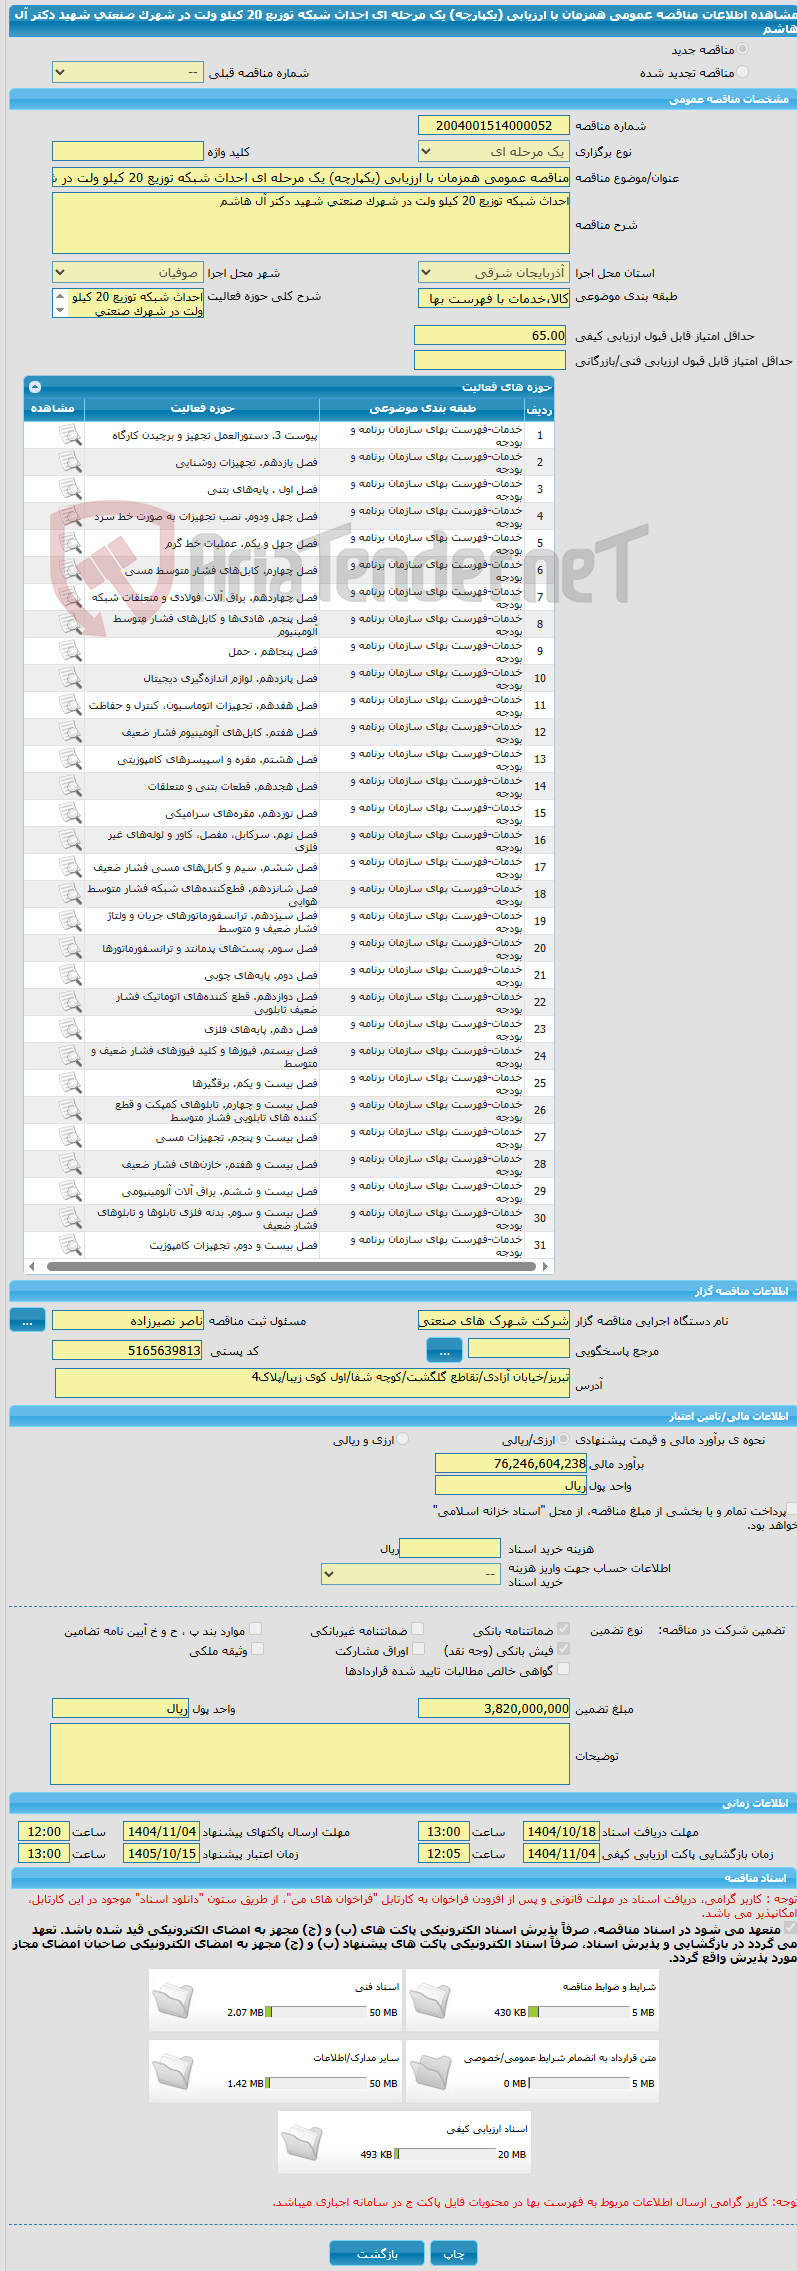The height and width of the screenshot is (2271, 797).
Task: Open استان محل اجرا dropdown
Action: 493,272
